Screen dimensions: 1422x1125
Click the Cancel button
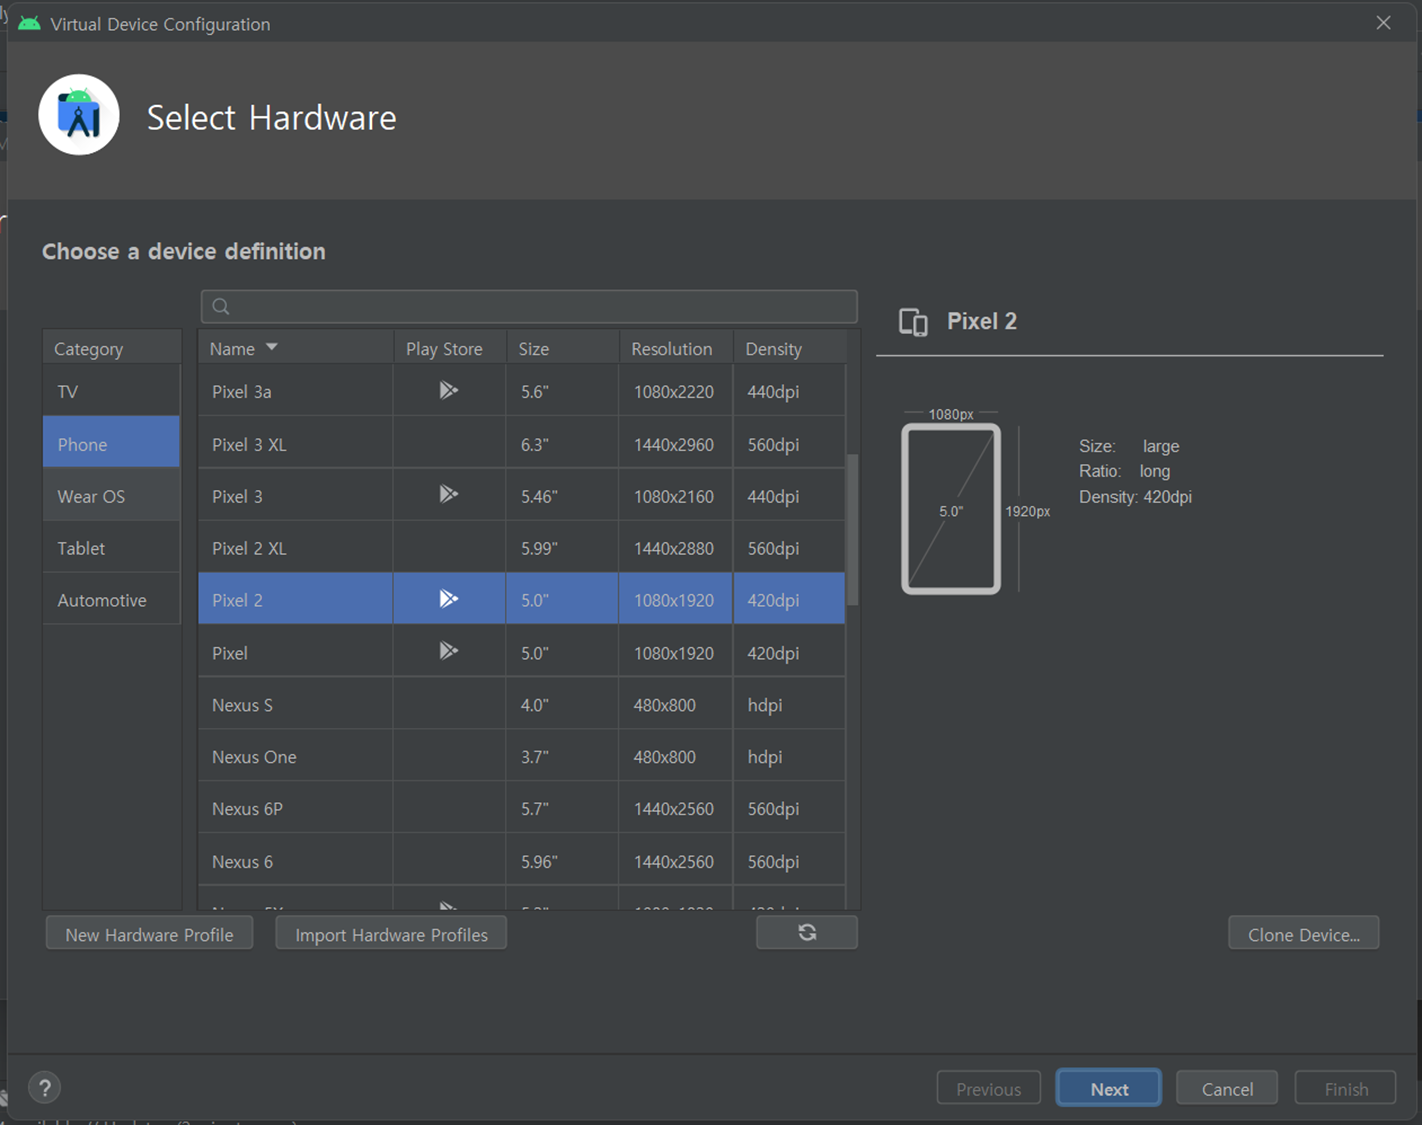(1227, 1088)
